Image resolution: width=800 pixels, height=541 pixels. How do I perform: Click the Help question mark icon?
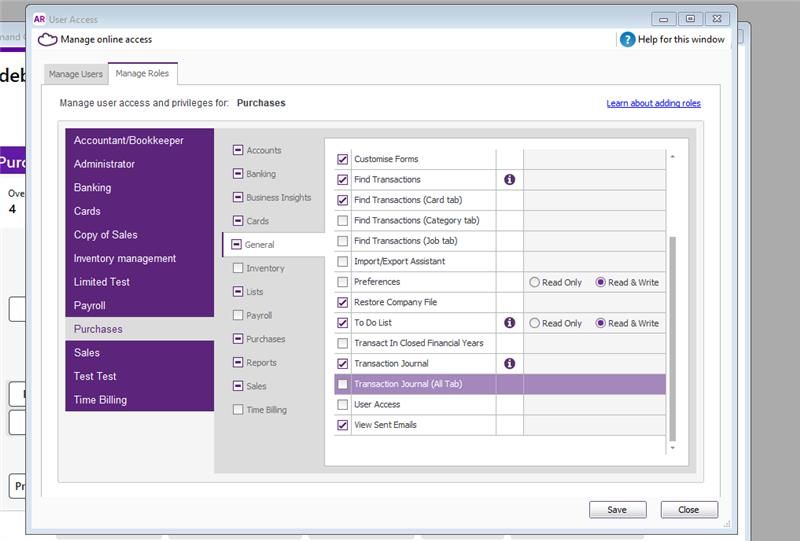[627, 40]
